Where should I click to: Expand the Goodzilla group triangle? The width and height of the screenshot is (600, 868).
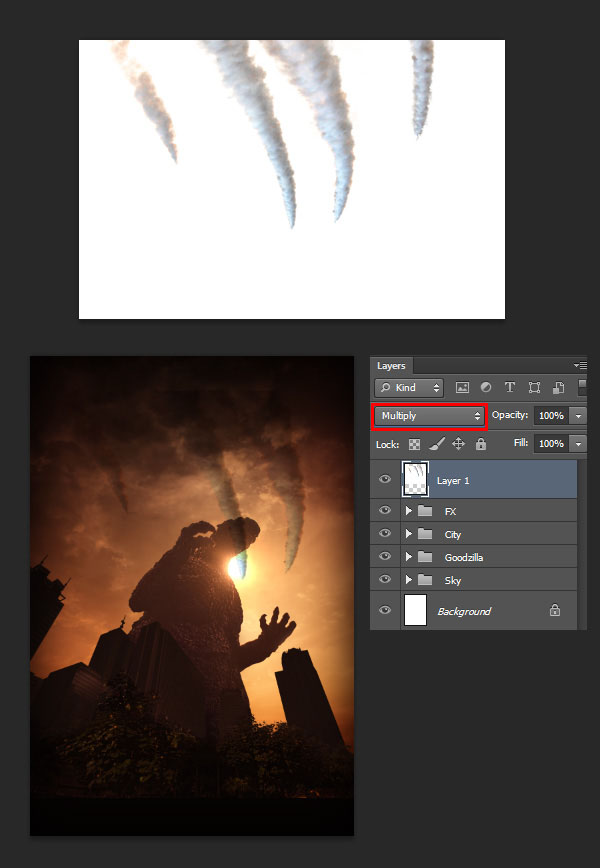(408, 557)
